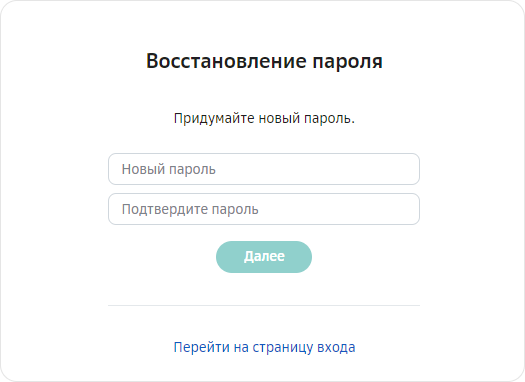
Task: Click the second password entry field
Action: 264,209
